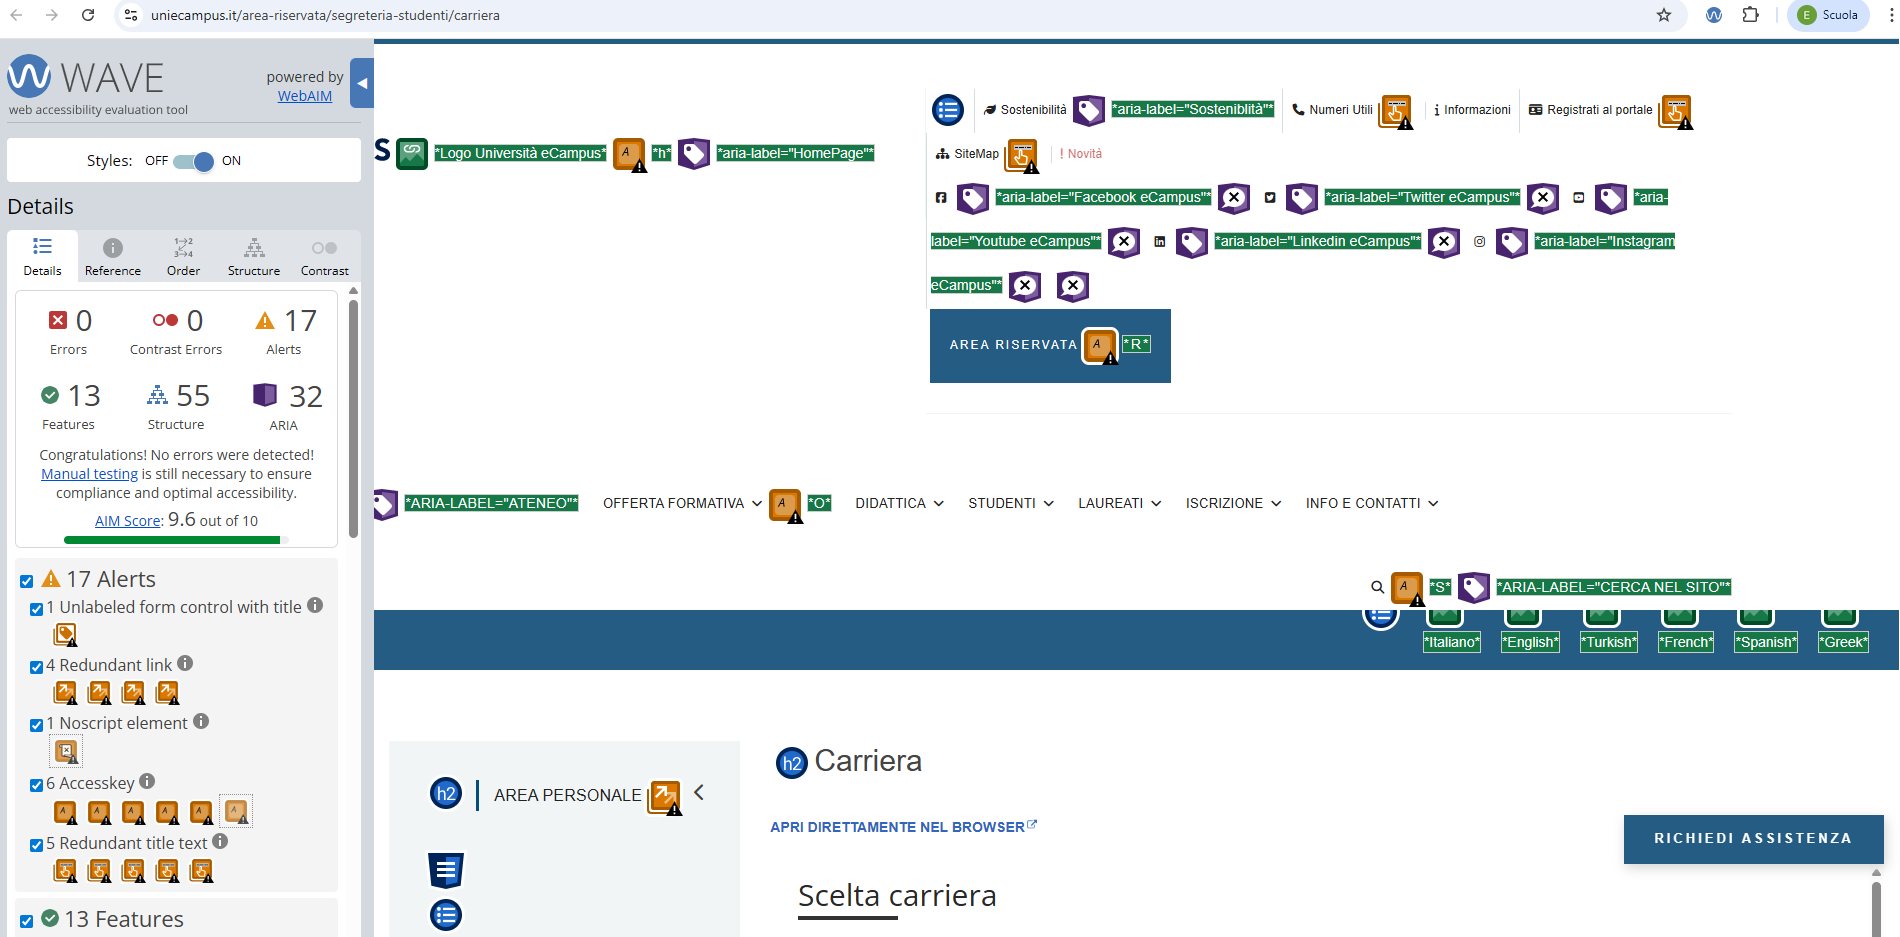Screen dimensions: 1900x937
Task: Uncheck the Unlabeled form control with title checkbox
Action: click(36, 609)
